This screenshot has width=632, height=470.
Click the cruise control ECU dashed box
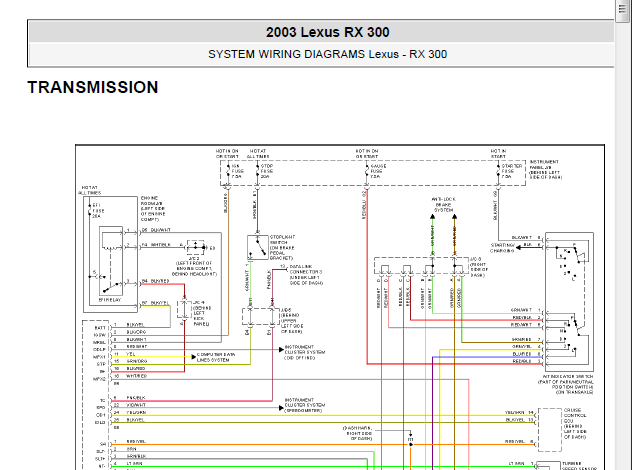550,430
